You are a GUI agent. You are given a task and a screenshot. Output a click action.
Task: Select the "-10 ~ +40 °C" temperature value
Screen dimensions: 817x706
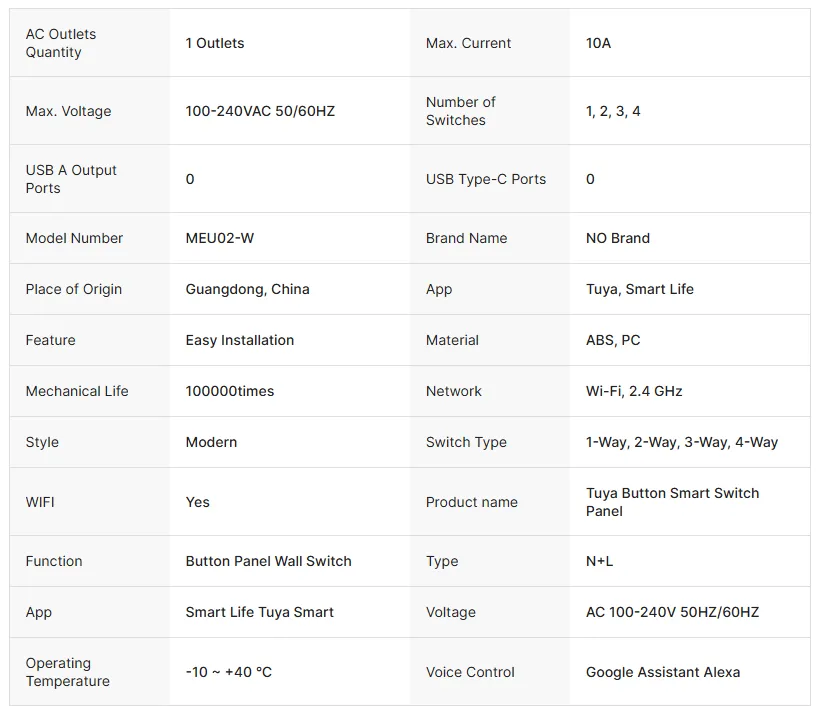pos(229,672)
